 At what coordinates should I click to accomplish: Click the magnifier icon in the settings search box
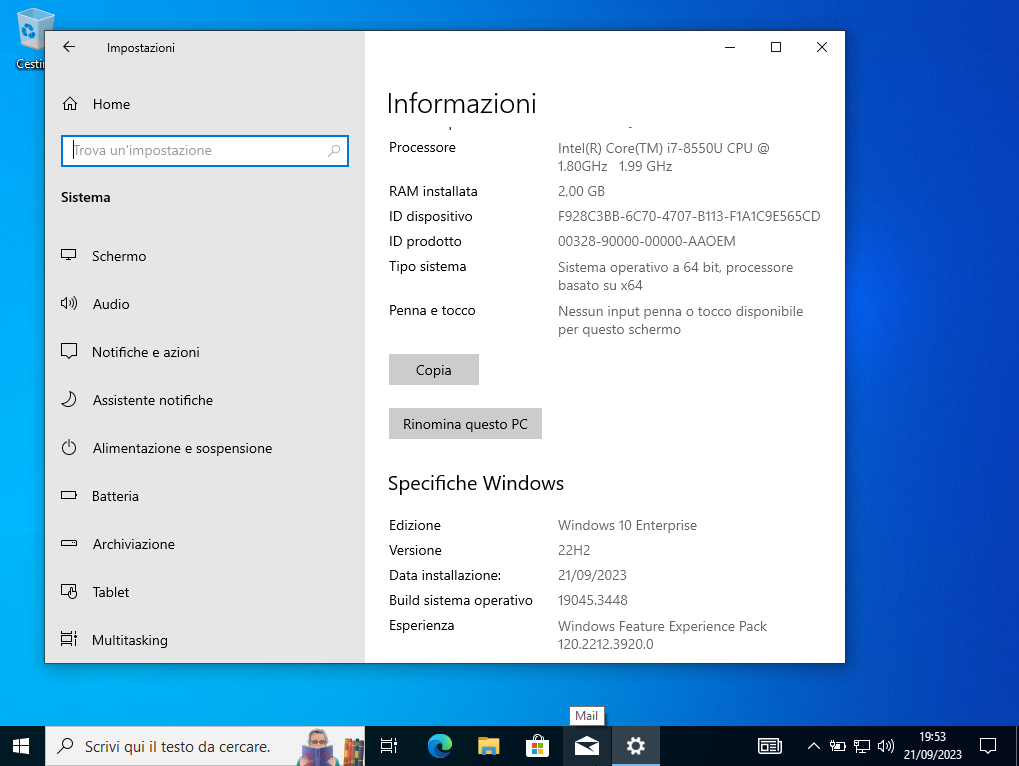pyautogui.click(x=334, y=151)
